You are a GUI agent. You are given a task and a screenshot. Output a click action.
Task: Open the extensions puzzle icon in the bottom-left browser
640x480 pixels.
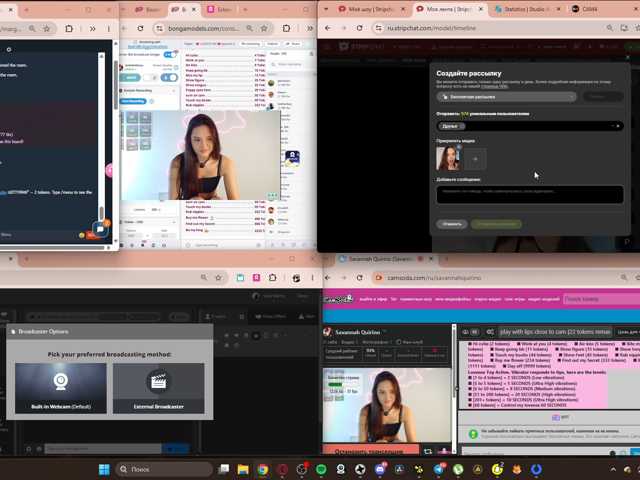pyautogui.click(x=272, y=278)
